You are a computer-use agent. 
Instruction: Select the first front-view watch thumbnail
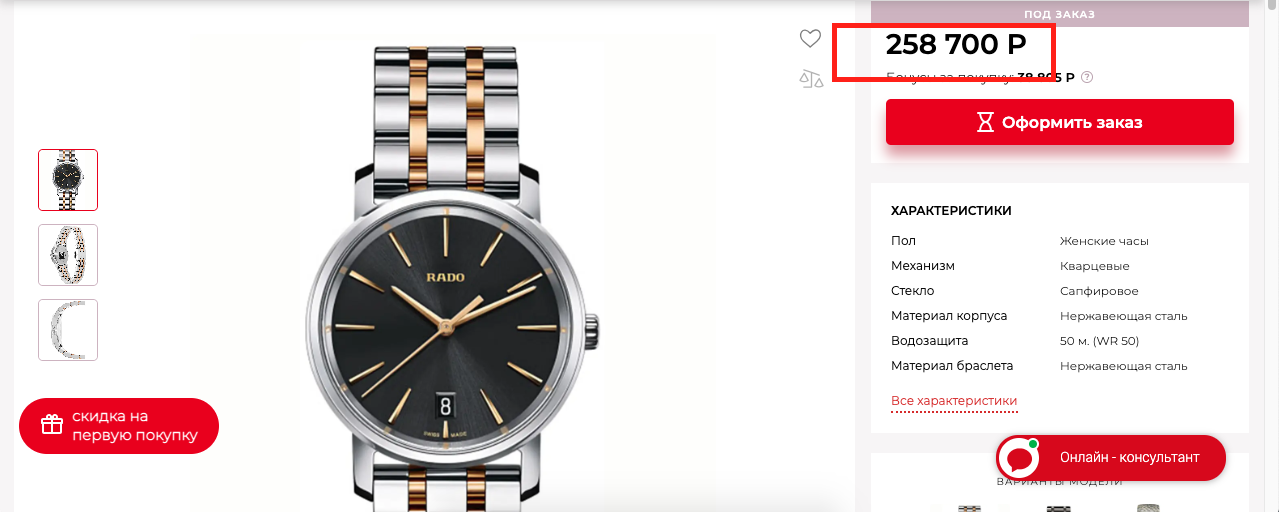coord(68,180)
